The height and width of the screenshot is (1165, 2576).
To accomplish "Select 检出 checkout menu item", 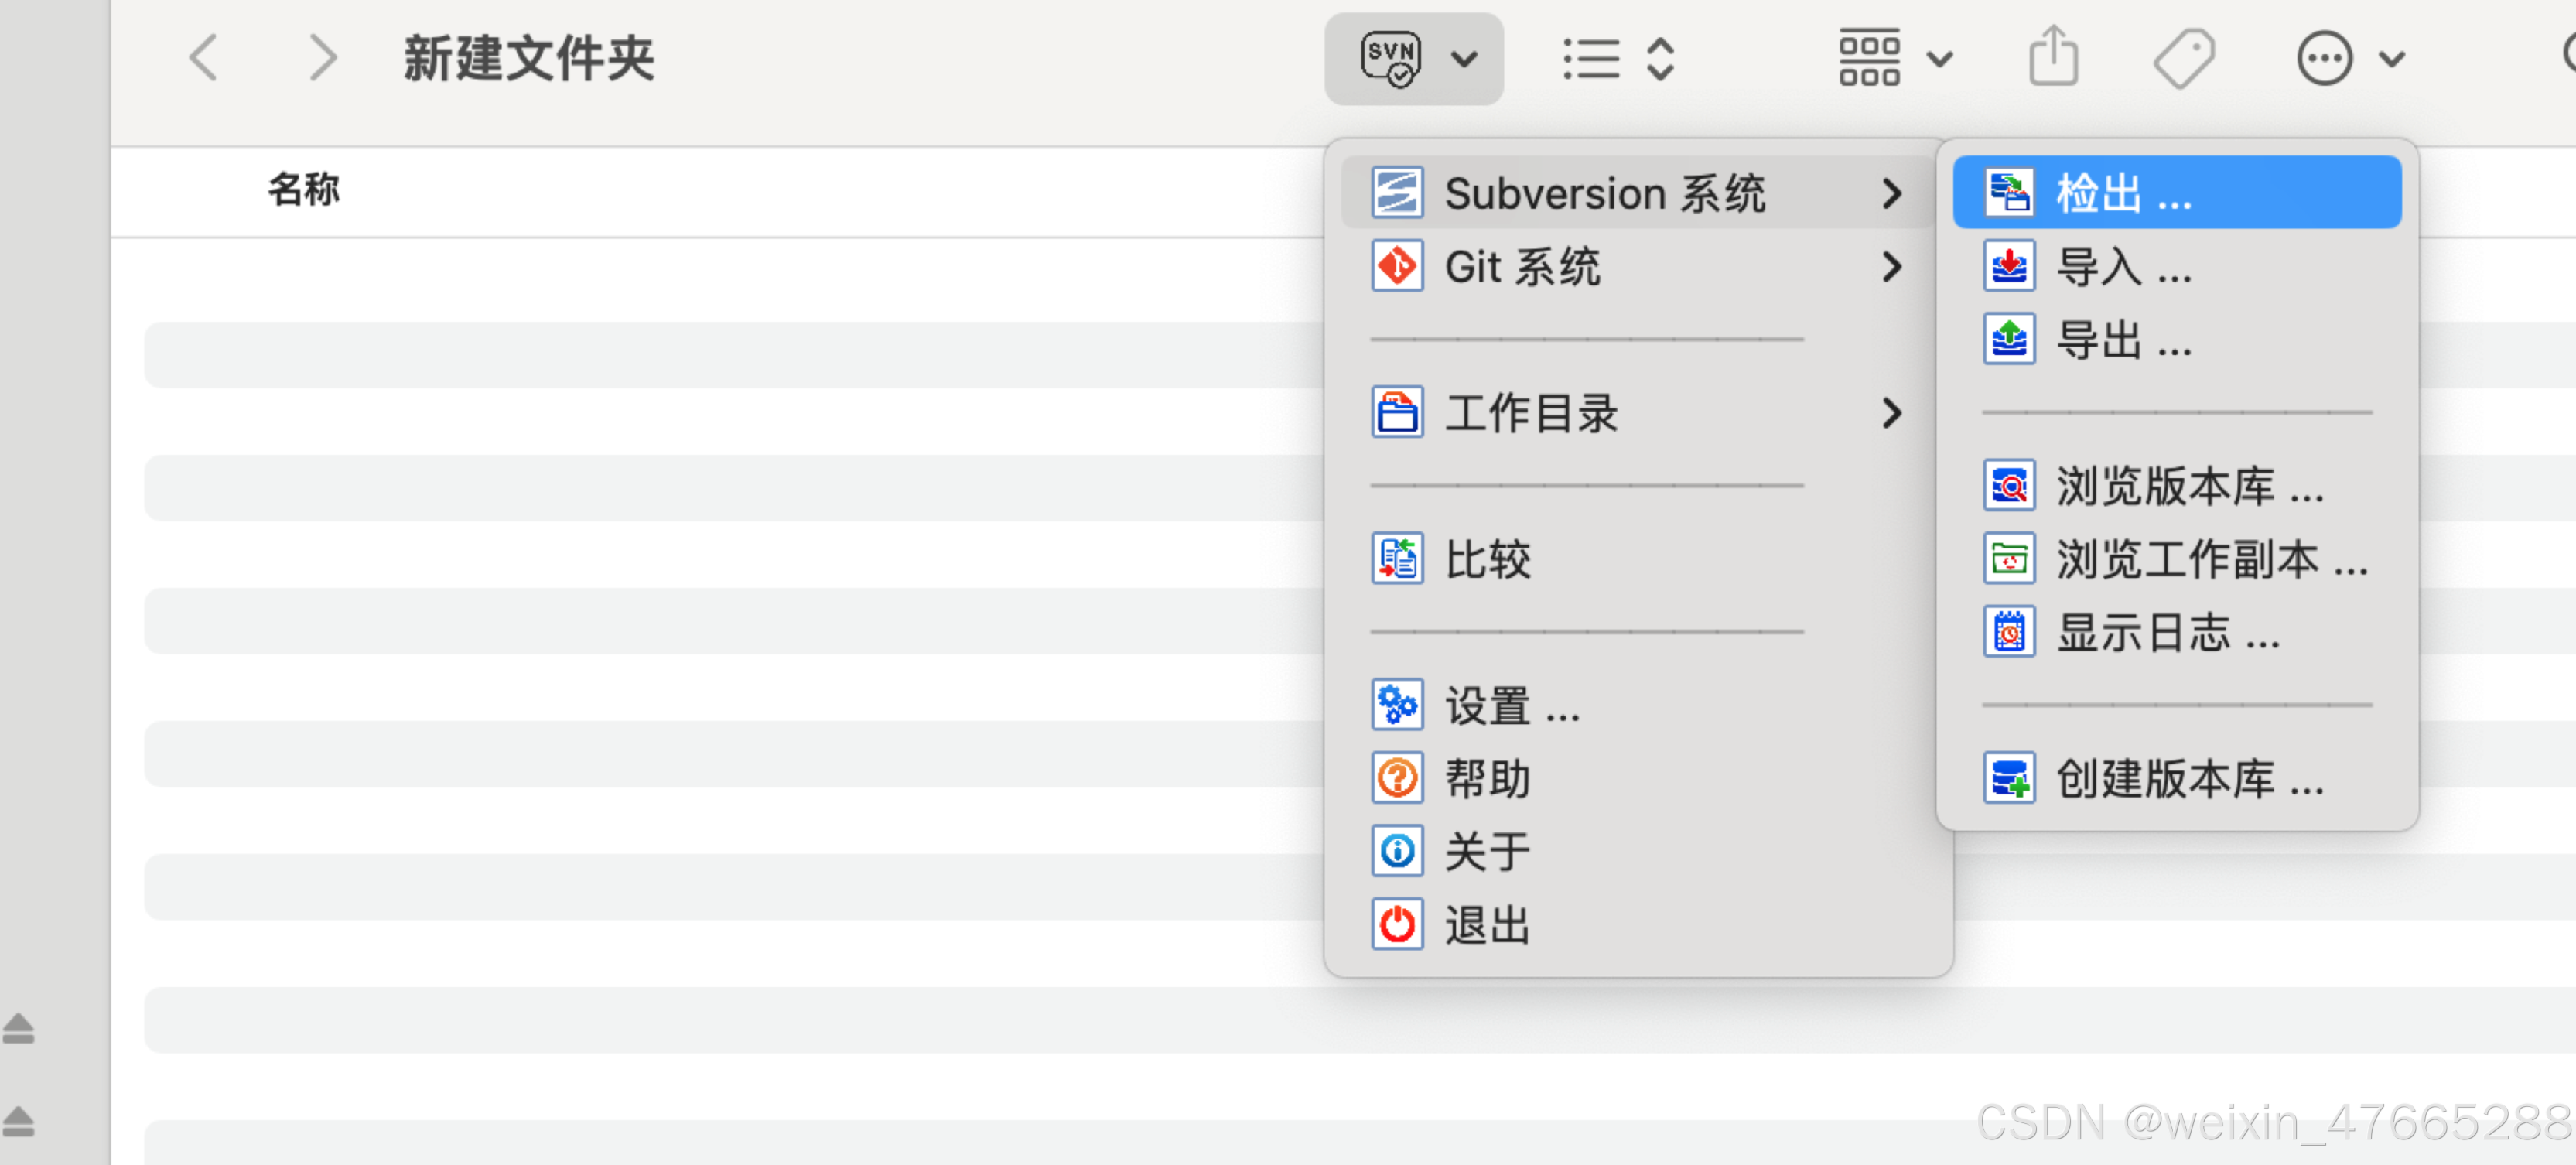I will coord(2176,193).
